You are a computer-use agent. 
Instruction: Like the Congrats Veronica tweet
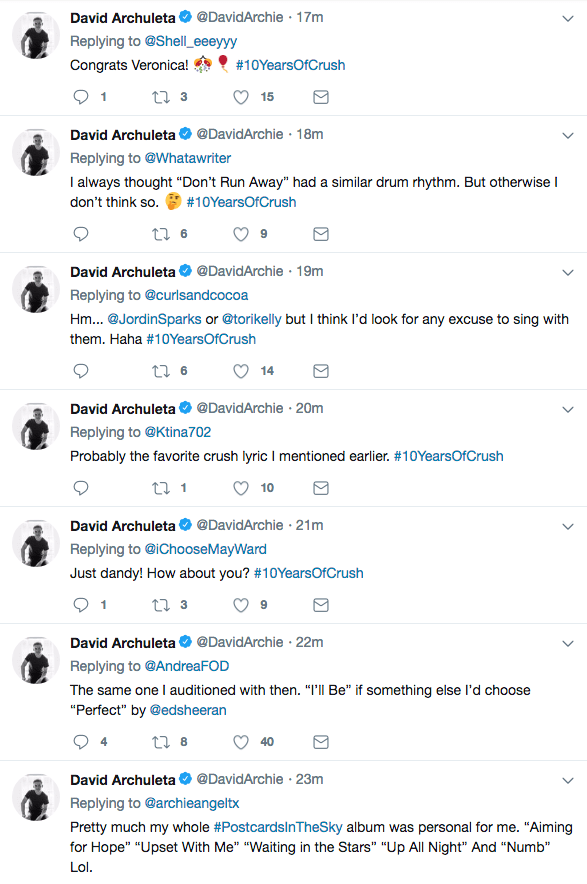pyautogui.click(x=240, y=97)
